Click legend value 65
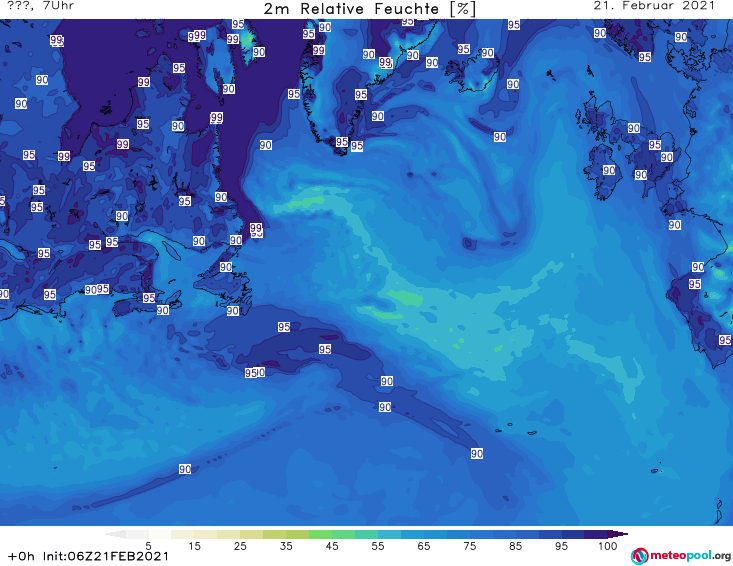The image size is (733, 566). (x=424, y=546)
